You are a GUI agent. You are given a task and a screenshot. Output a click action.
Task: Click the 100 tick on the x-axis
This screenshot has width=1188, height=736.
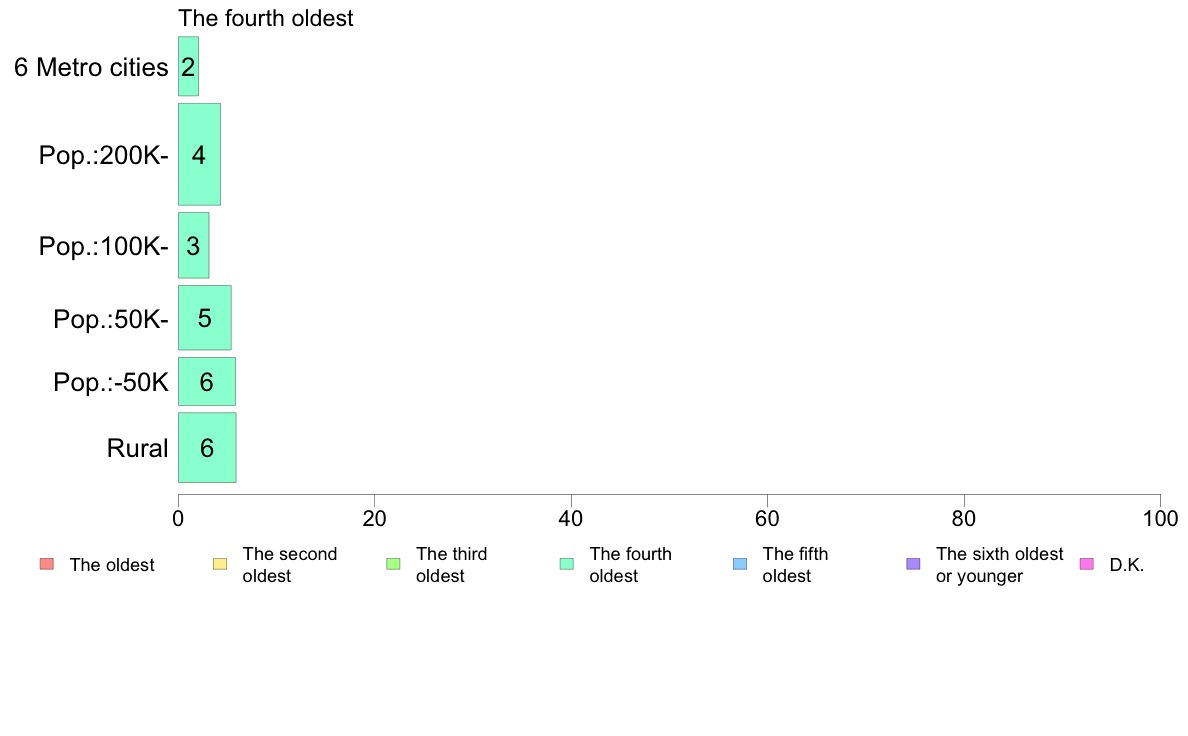click(1160, 518)
